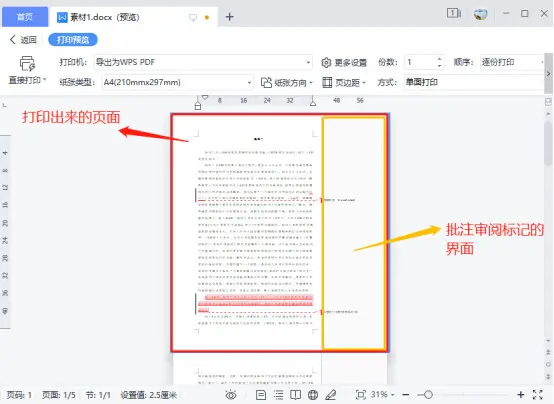The height and width of the screenshot is (404, 554).
Task: Enter full screen mode icon
Action: pyautogui.click(x=538, y=394)
